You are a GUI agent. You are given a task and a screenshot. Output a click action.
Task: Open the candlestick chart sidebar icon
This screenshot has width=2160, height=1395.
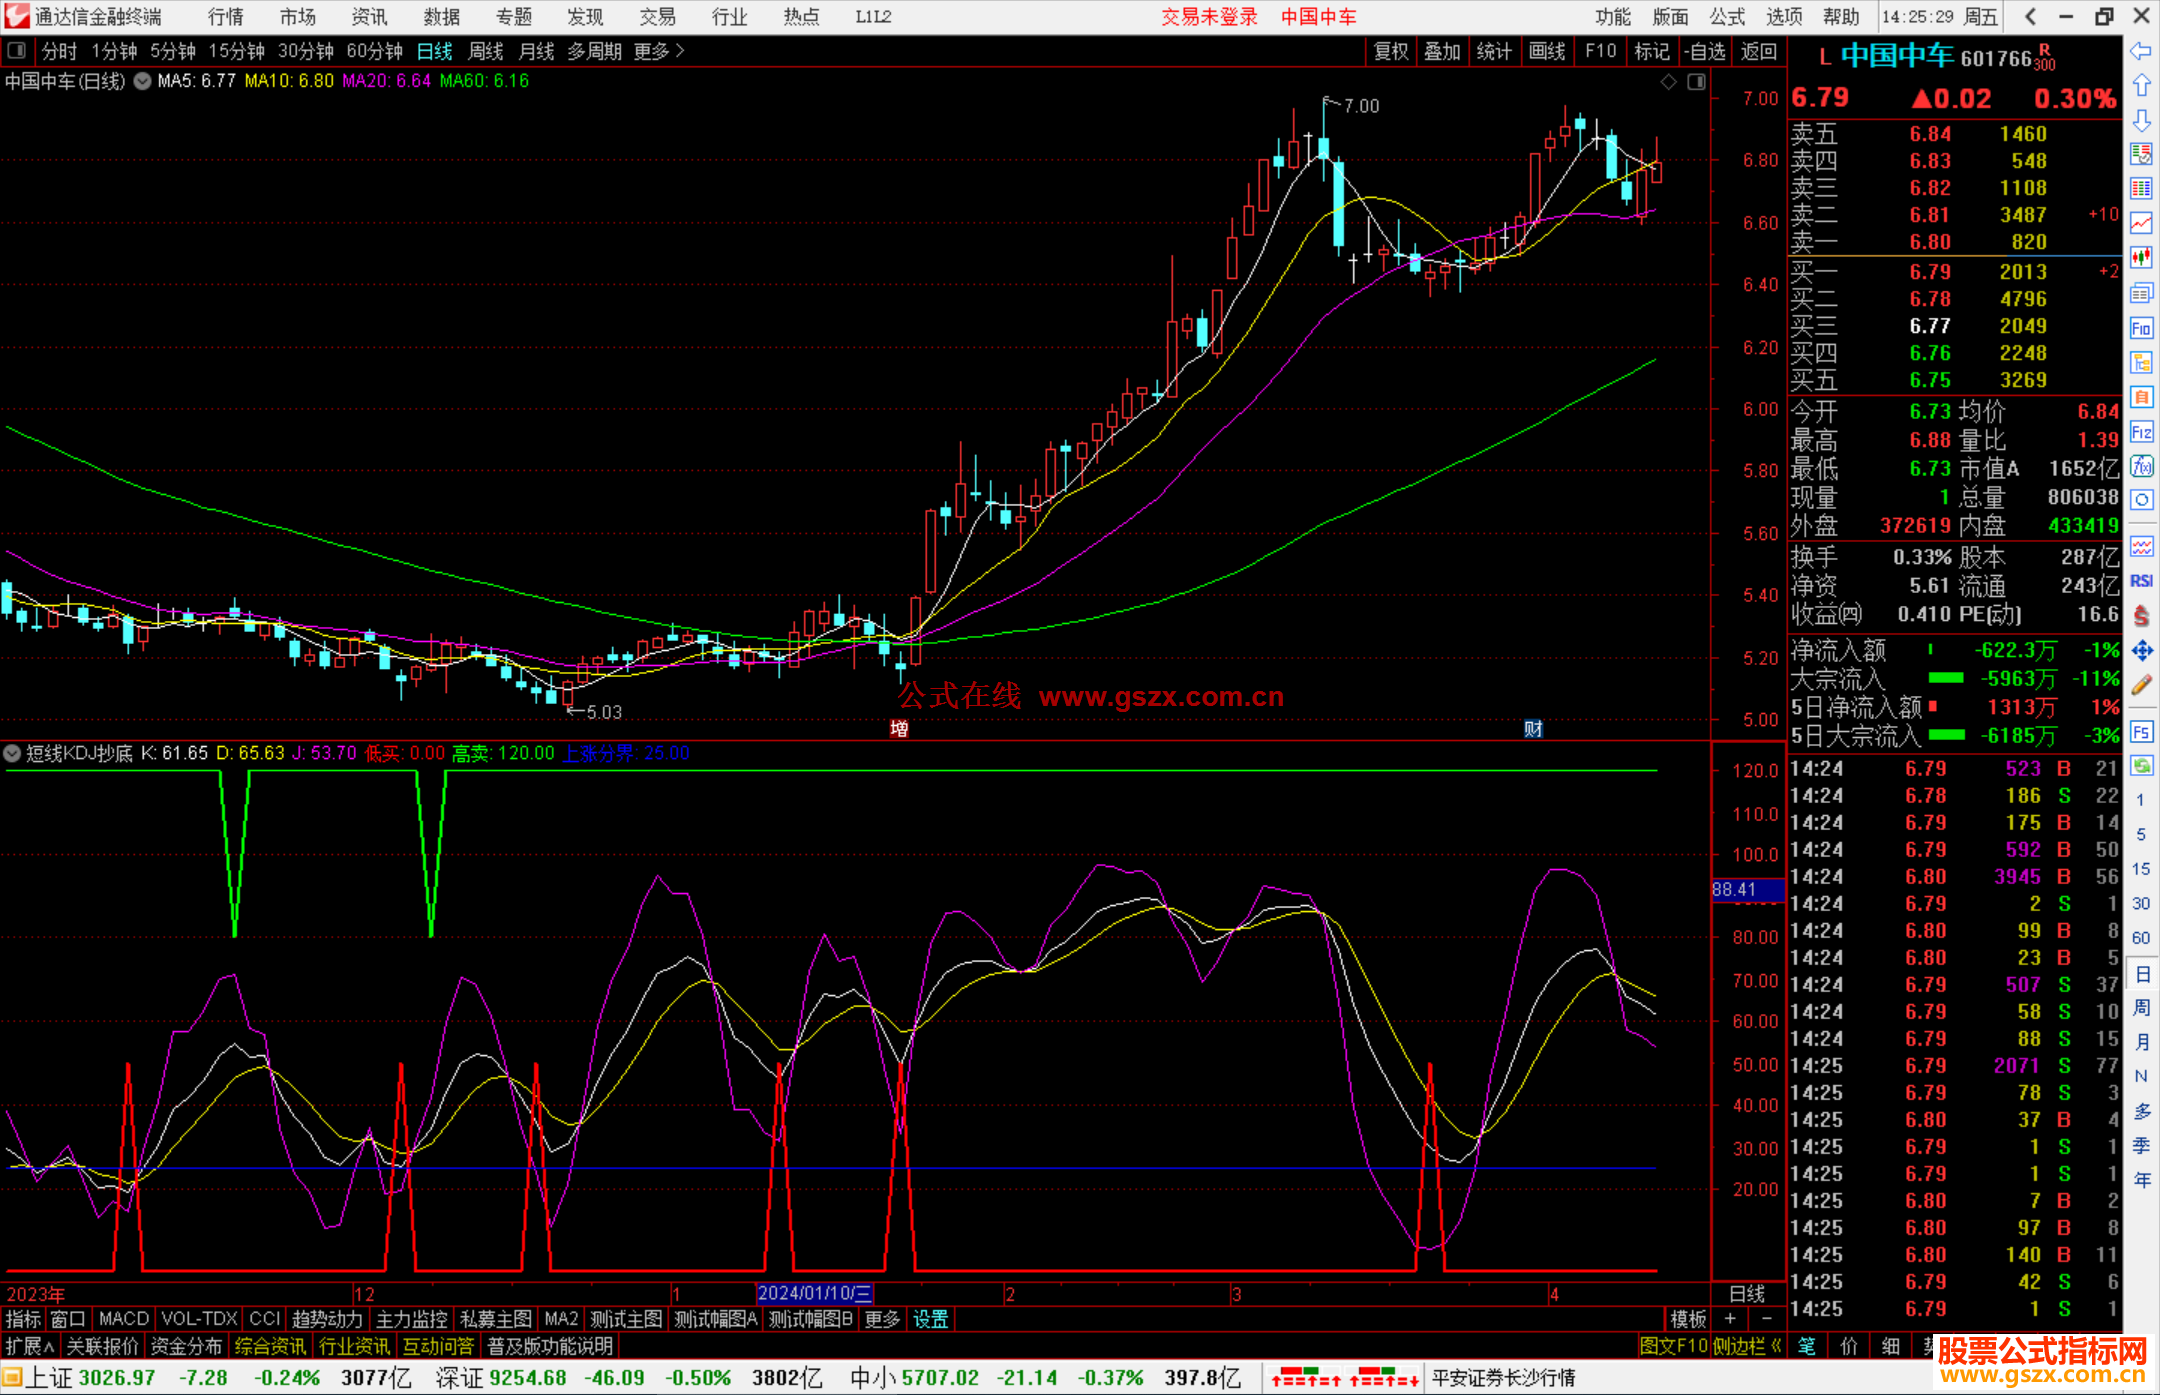click(2141, 257)
